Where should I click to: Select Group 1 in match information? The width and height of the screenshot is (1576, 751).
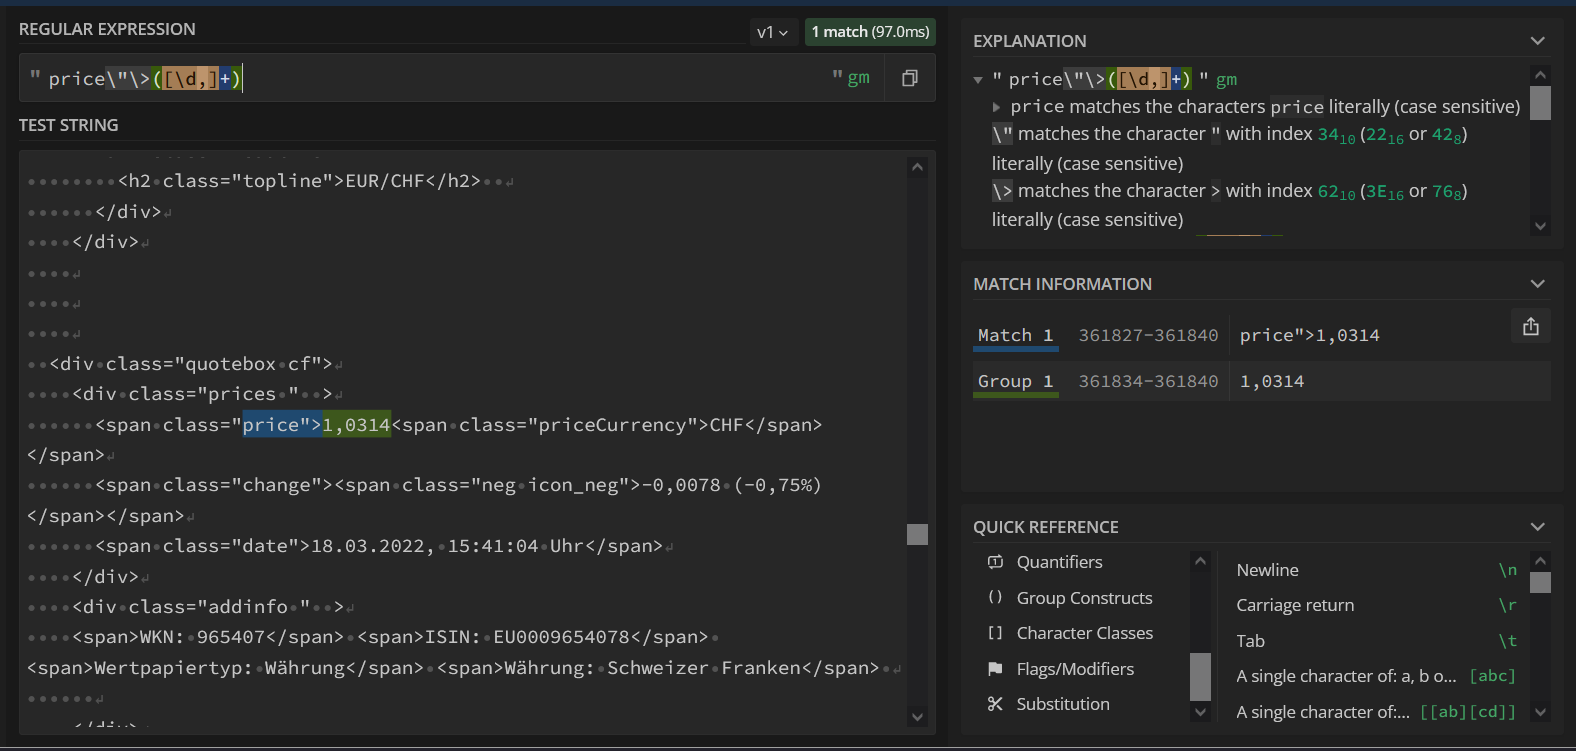pos(1015,381)
